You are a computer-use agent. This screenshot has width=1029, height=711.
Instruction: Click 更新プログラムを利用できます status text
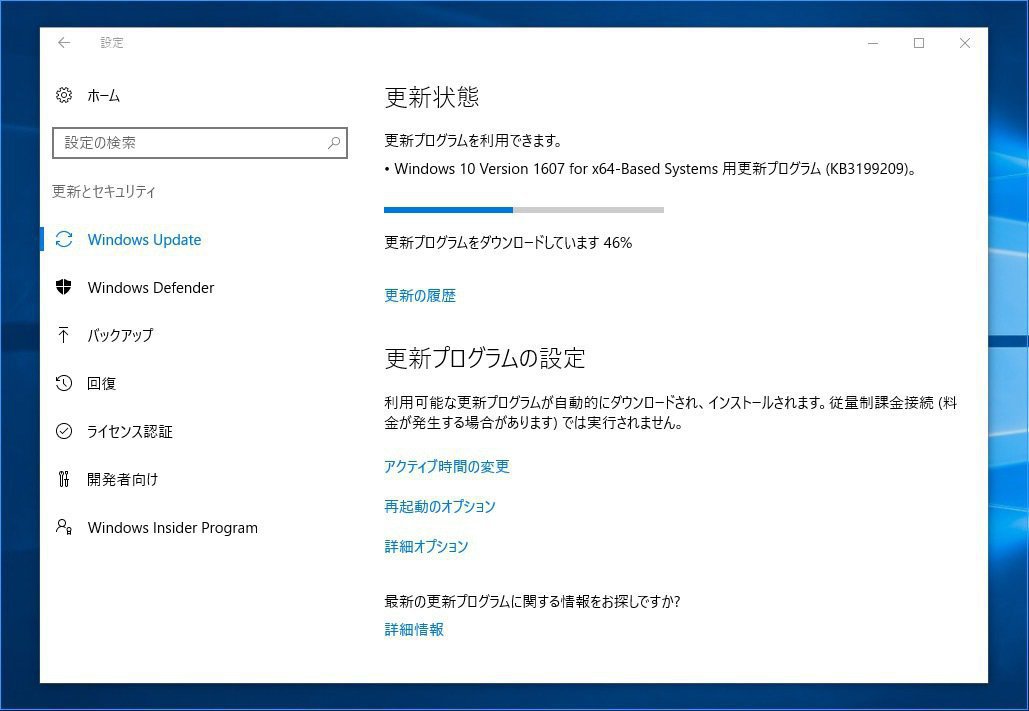pyautogui.click(x=473, y=140)
